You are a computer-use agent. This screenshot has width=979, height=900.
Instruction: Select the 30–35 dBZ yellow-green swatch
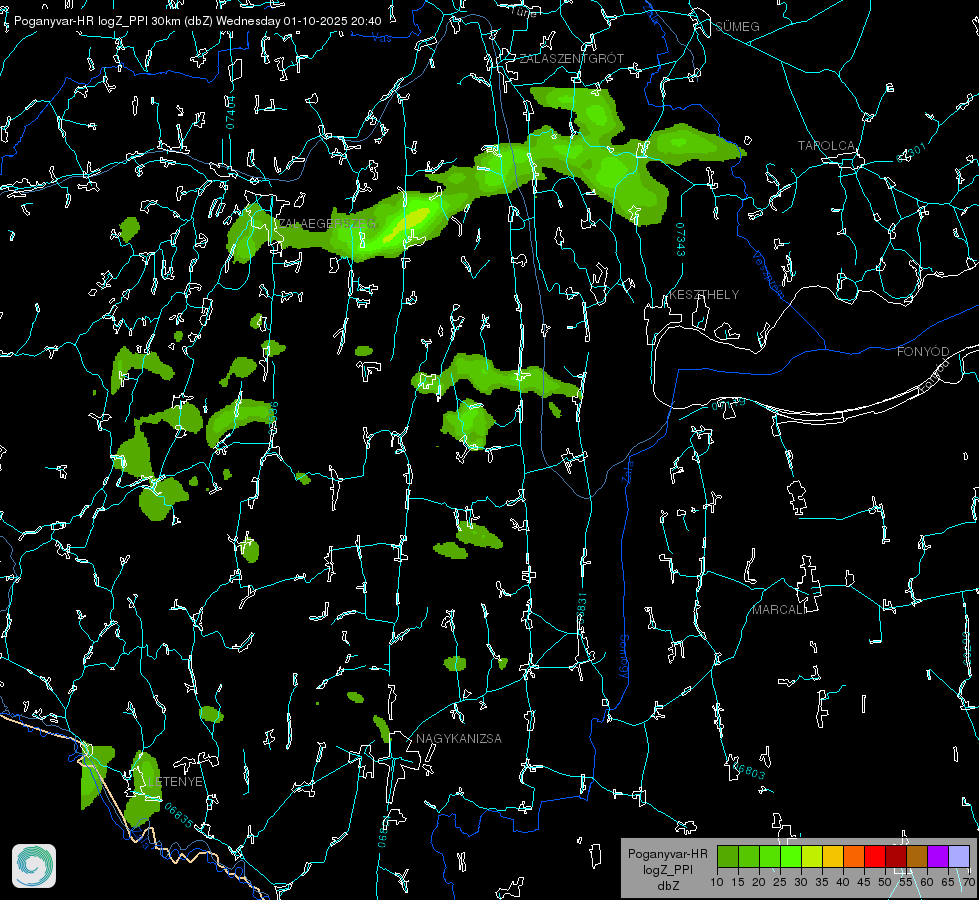click(x=812, y=856)
